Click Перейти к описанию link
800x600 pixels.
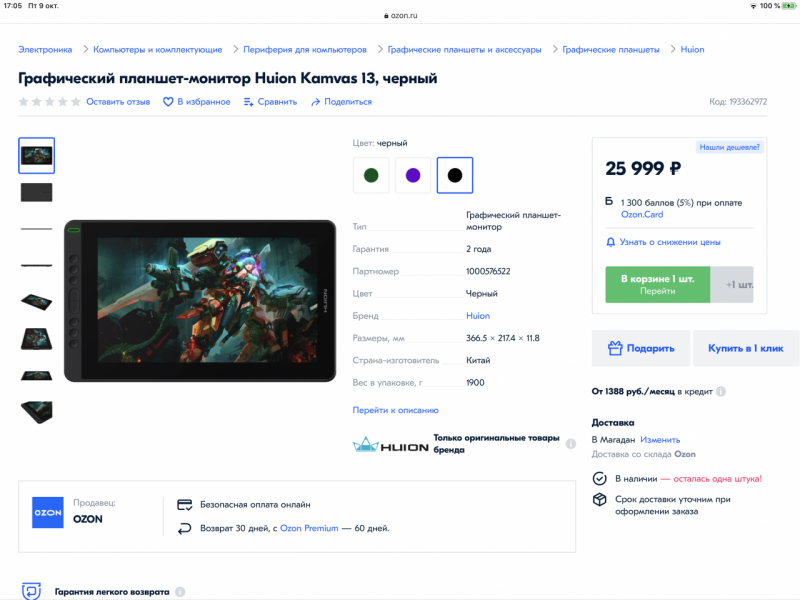[x=395, y=410]
